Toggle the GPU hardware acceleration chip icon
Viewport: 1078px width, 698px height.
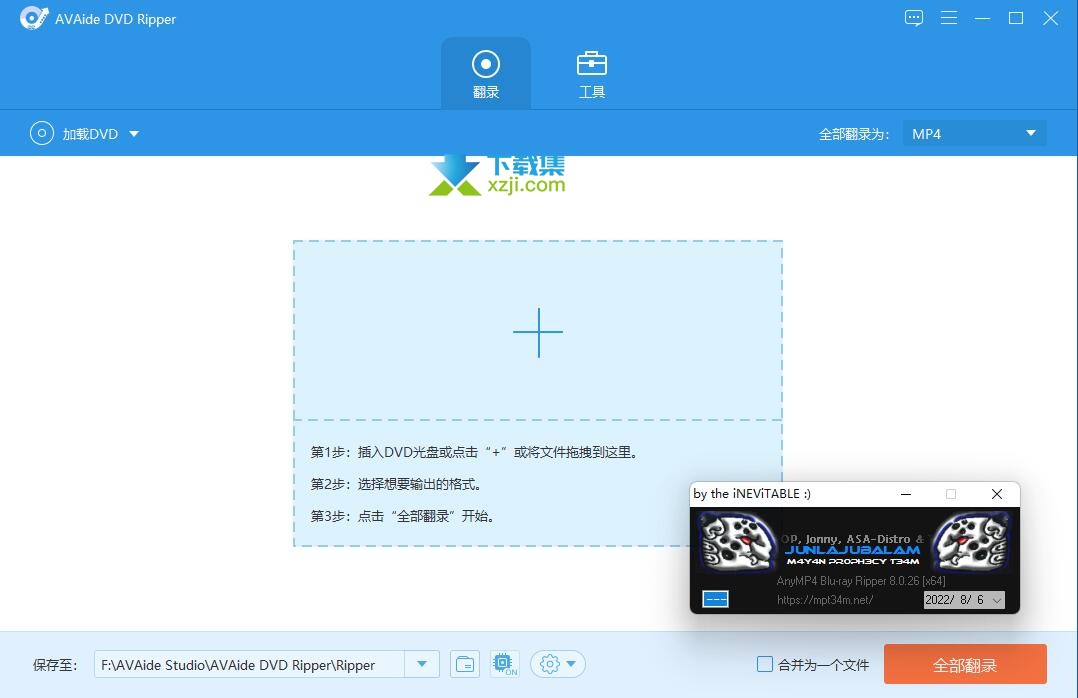click(505, 664)
